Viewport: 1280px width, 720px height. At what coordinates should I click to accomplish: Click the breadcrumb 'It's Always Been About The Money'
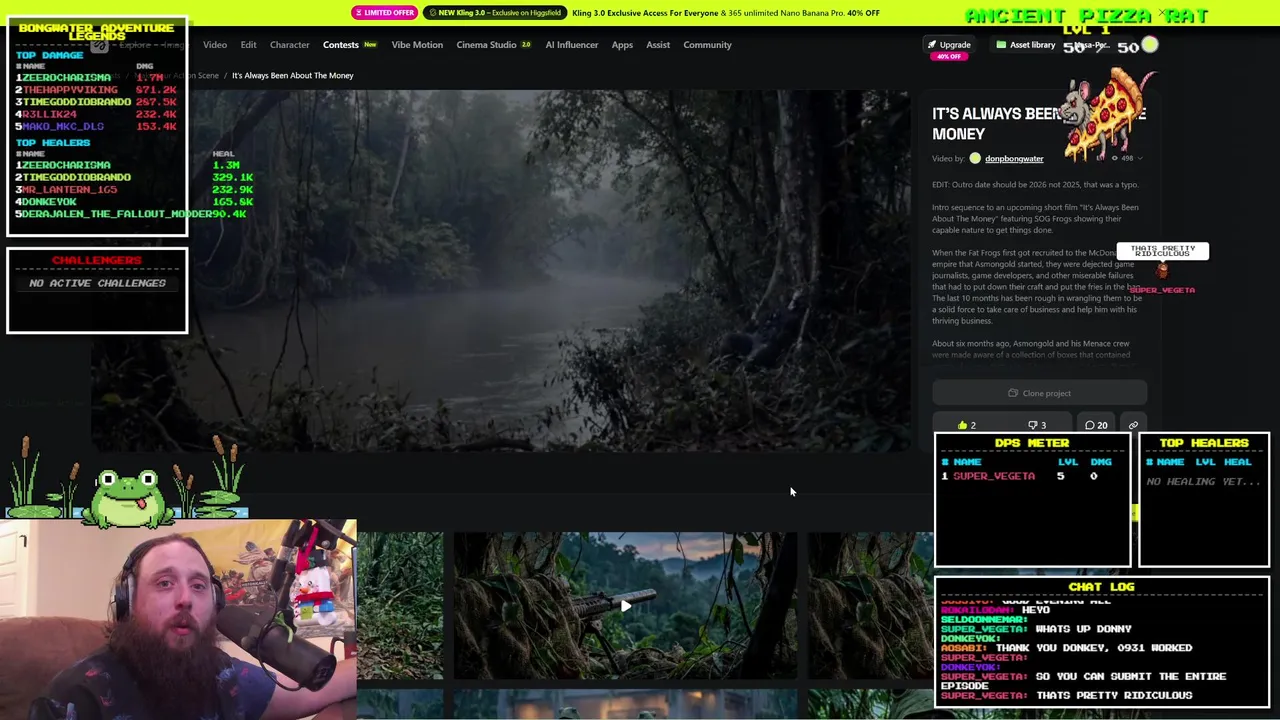tap(293, 75)
